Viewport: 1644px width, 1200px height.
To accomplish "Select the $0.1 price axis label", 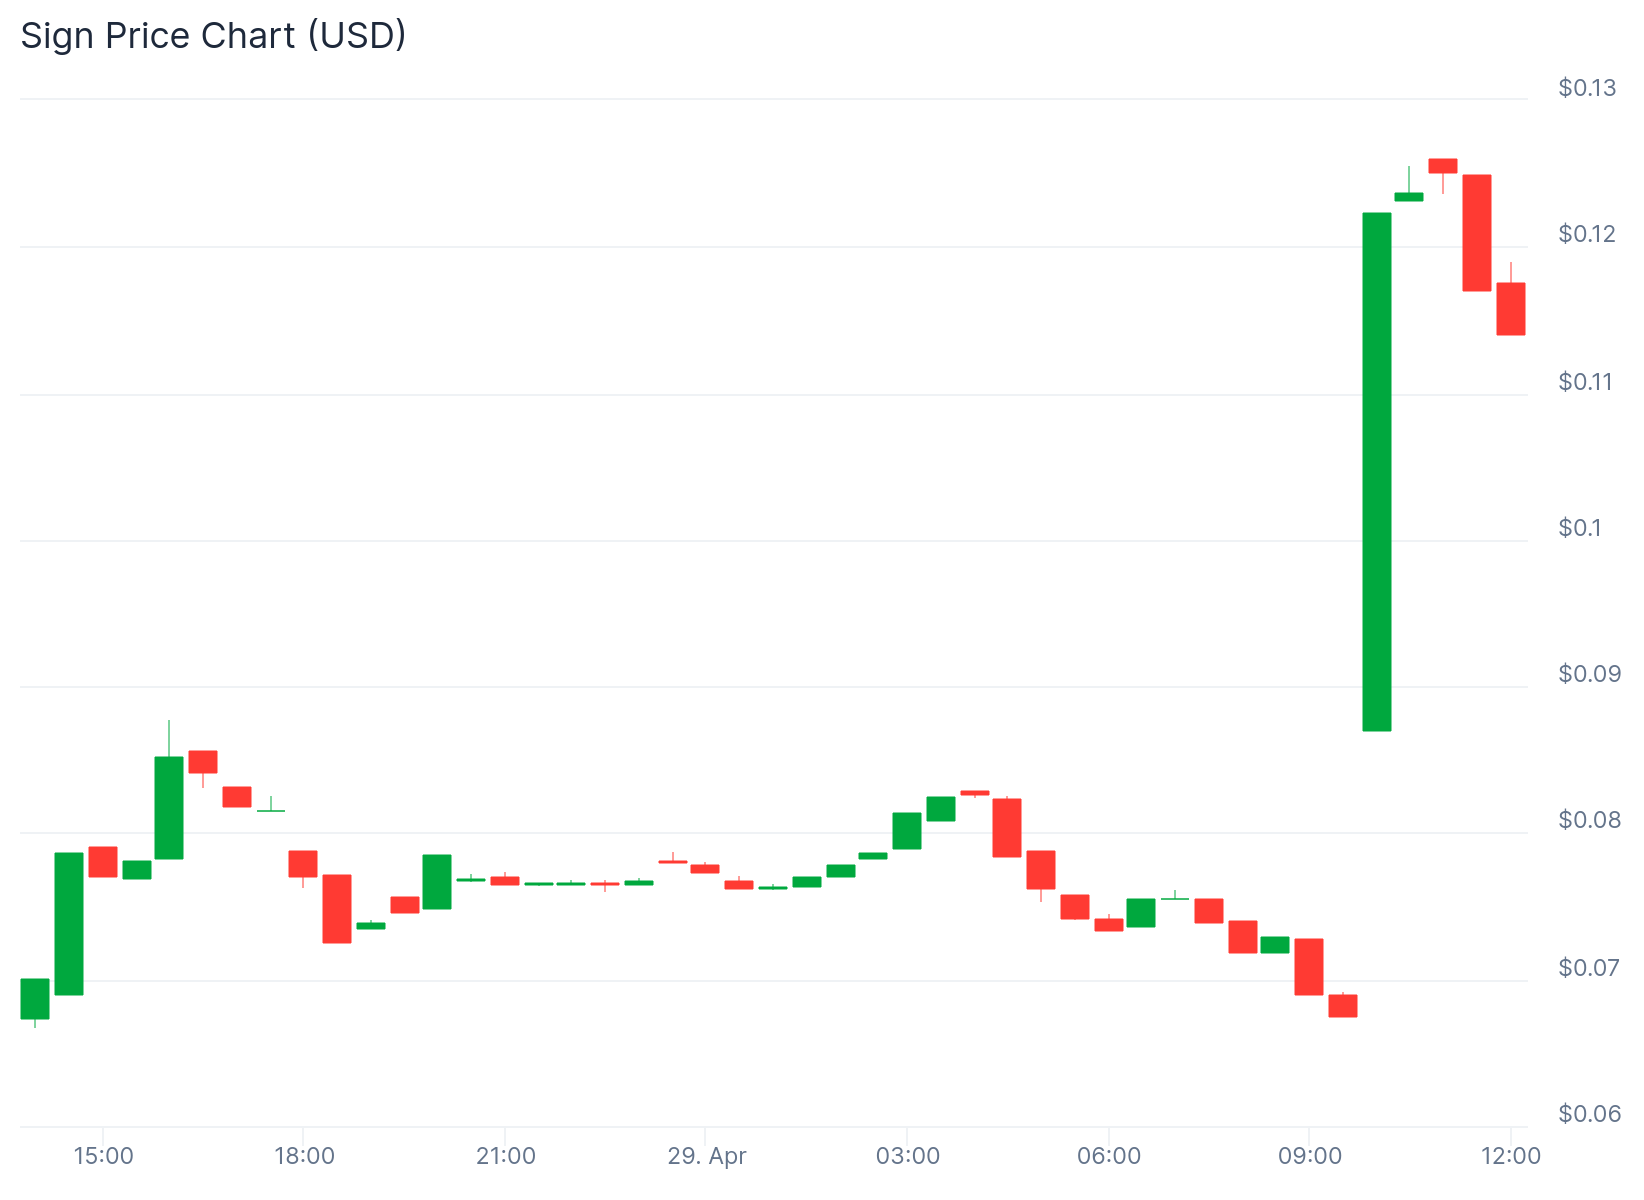I will [x=1580, y=527].
